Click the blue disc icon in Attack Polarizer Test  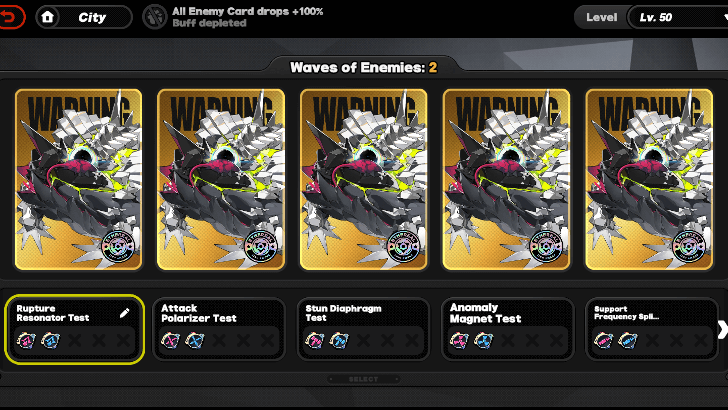(x=195, y=340)
